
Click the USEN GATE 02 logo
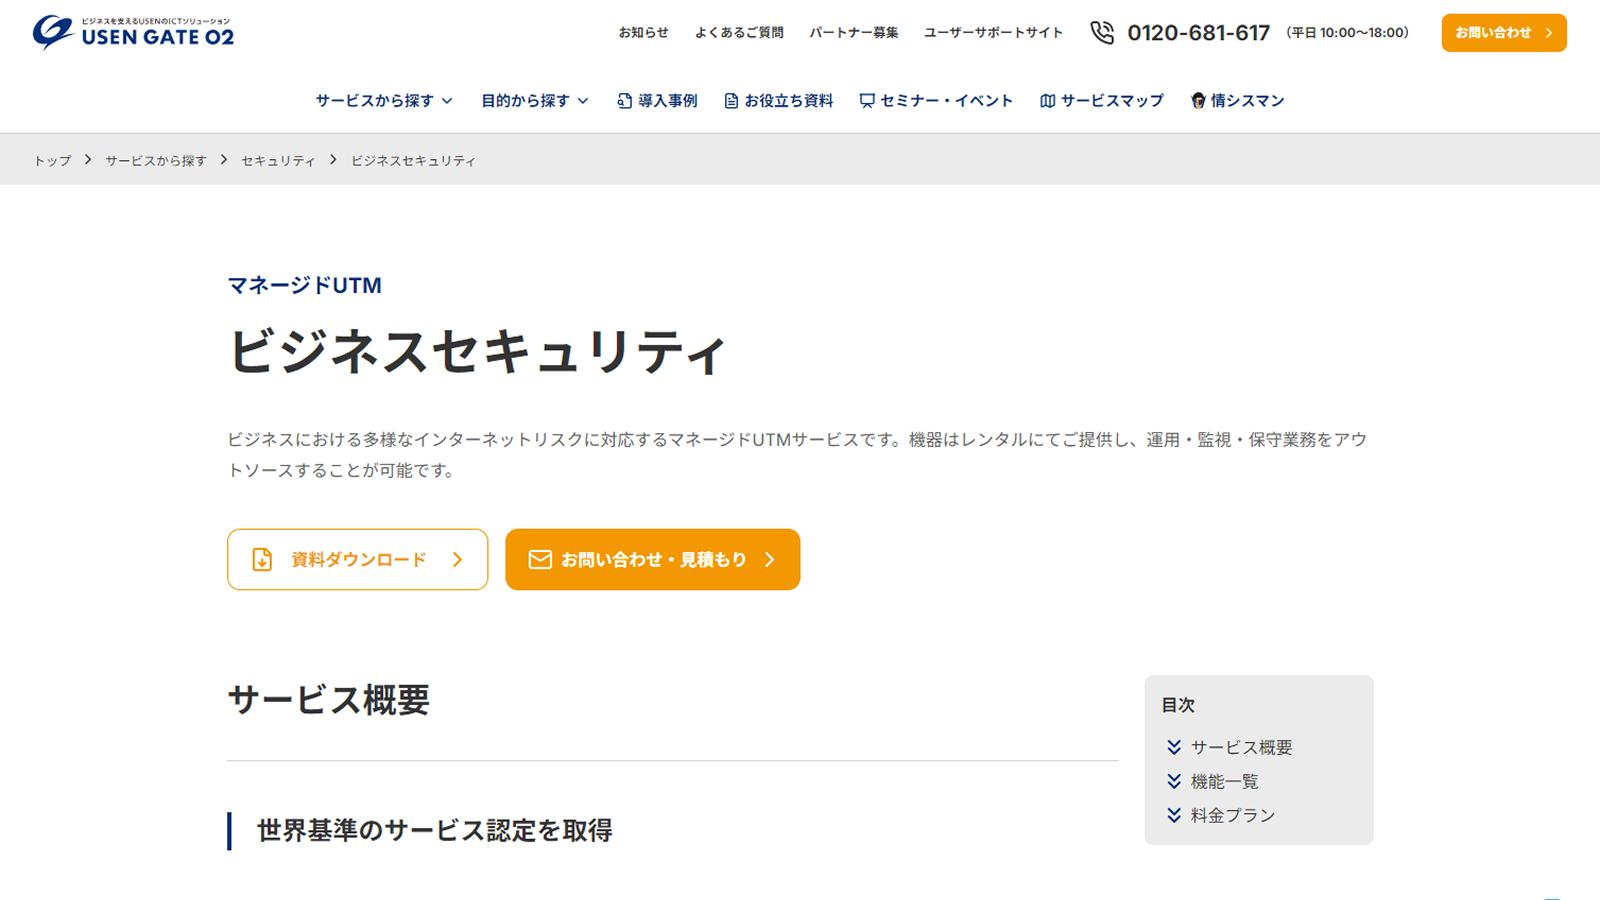click(133, 33)
